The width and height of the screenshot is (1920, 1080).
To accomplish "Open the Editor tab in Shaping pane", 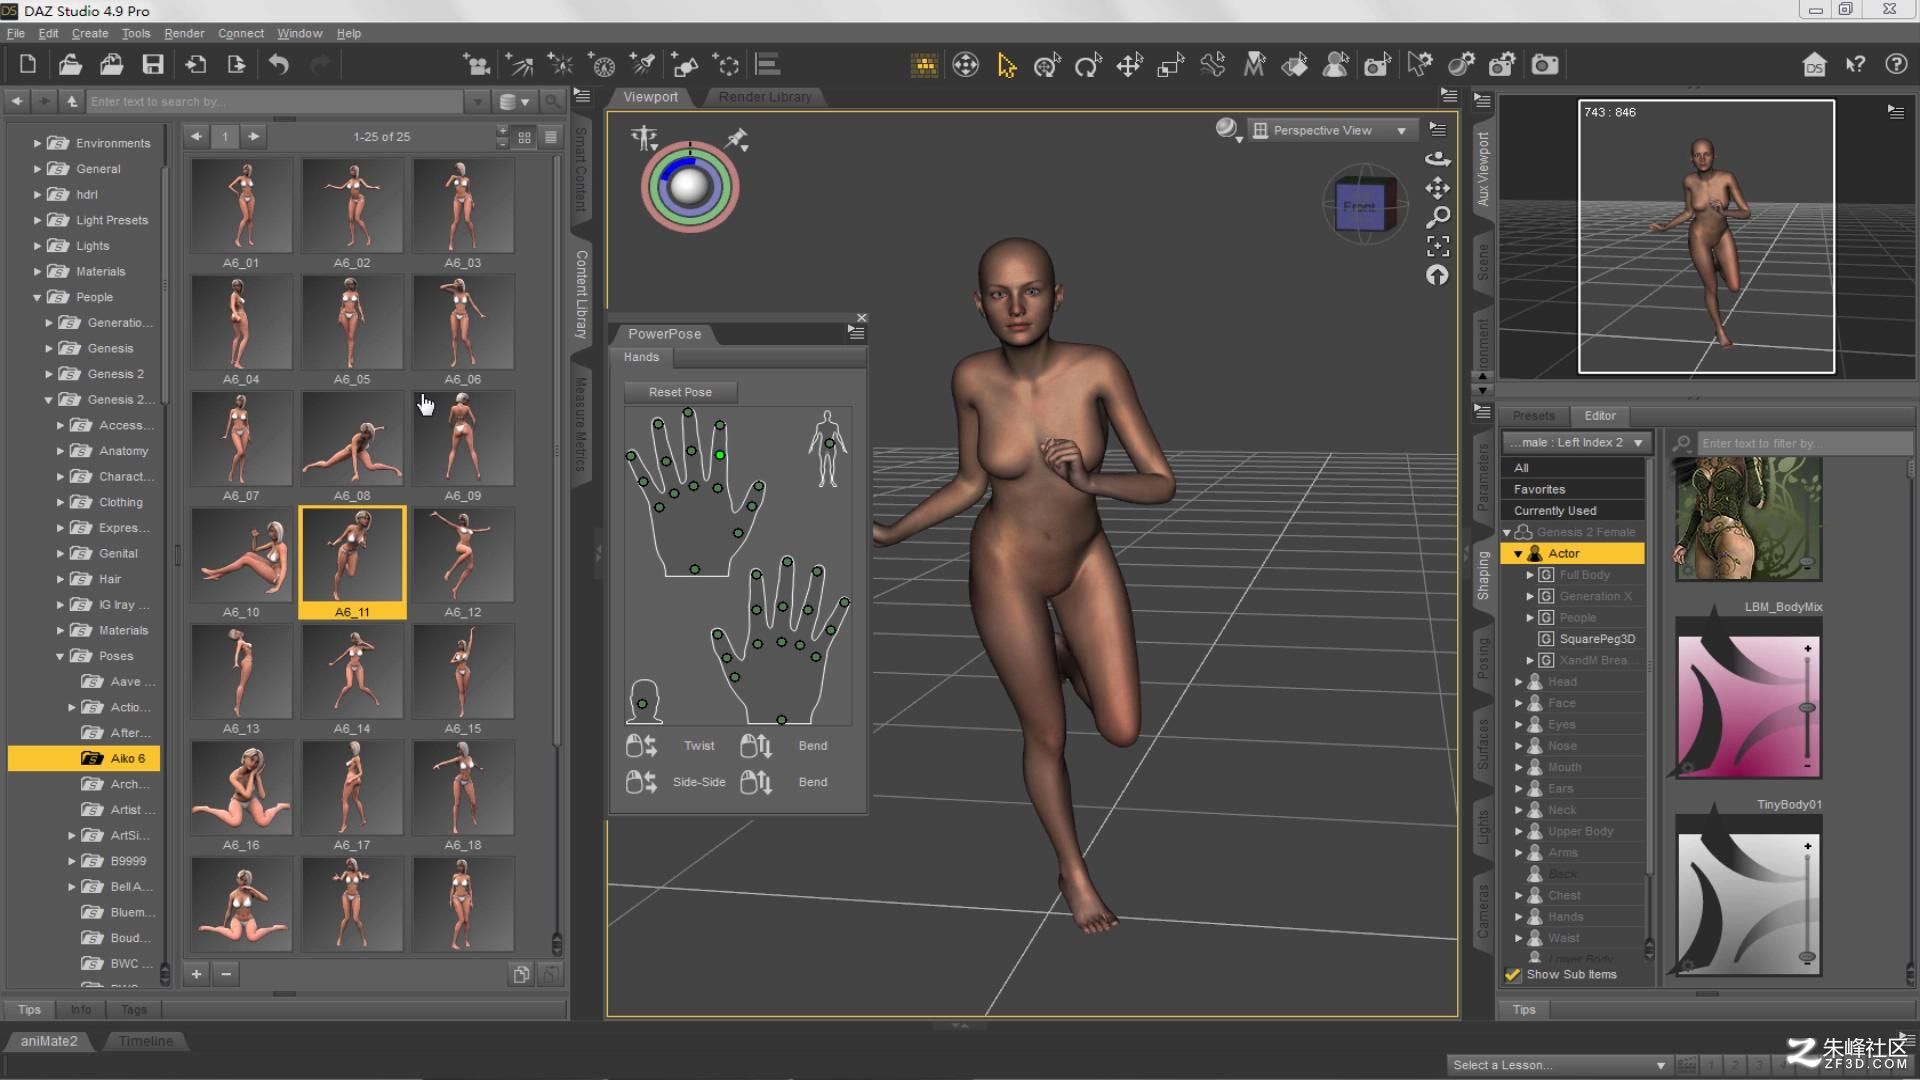I will [1600, 416].
